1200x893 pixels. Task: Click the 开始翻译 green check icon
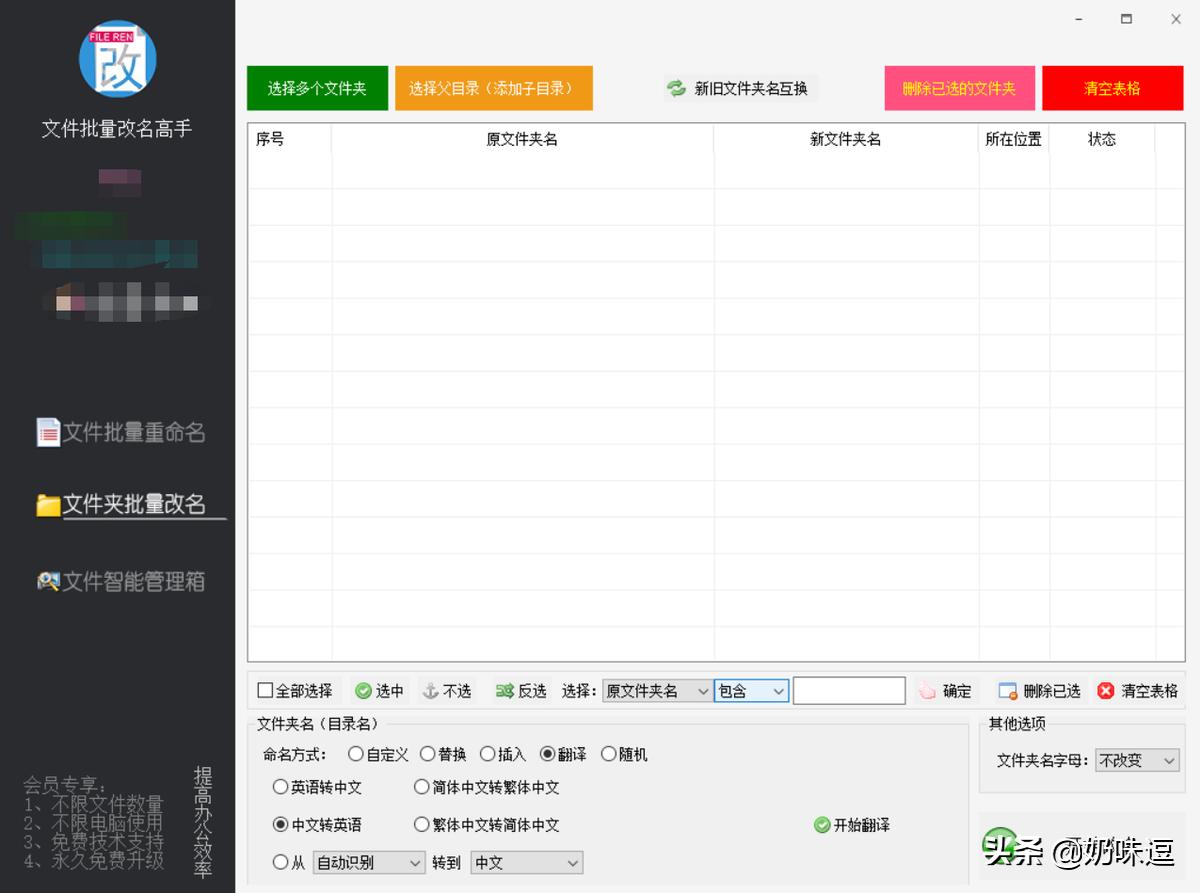tap(821, 824)
